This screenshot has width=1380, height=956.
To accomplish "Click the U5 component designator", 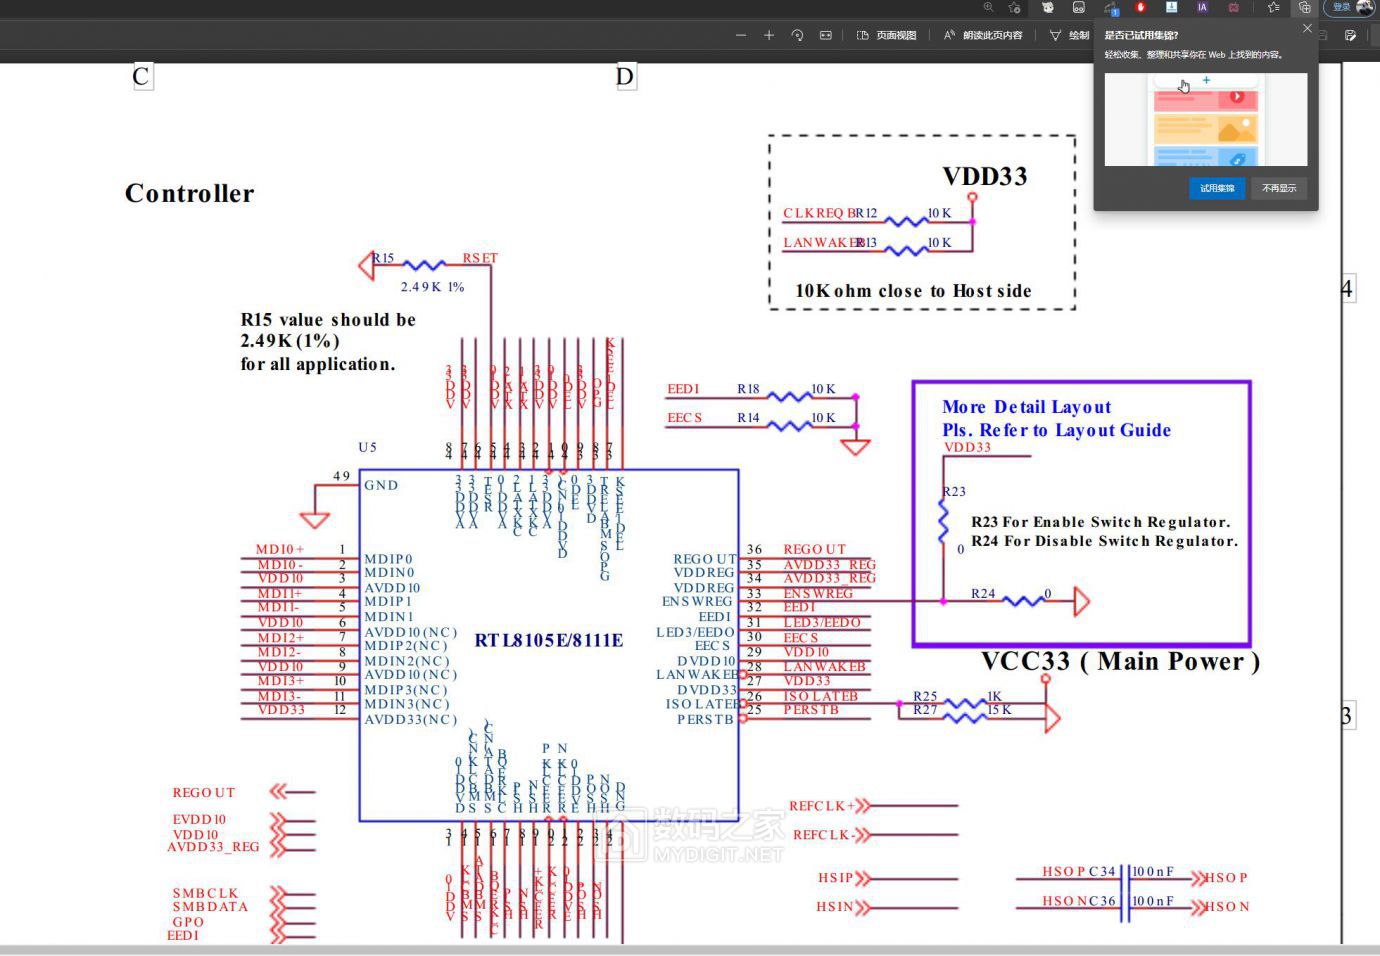I will click(367, 447).
